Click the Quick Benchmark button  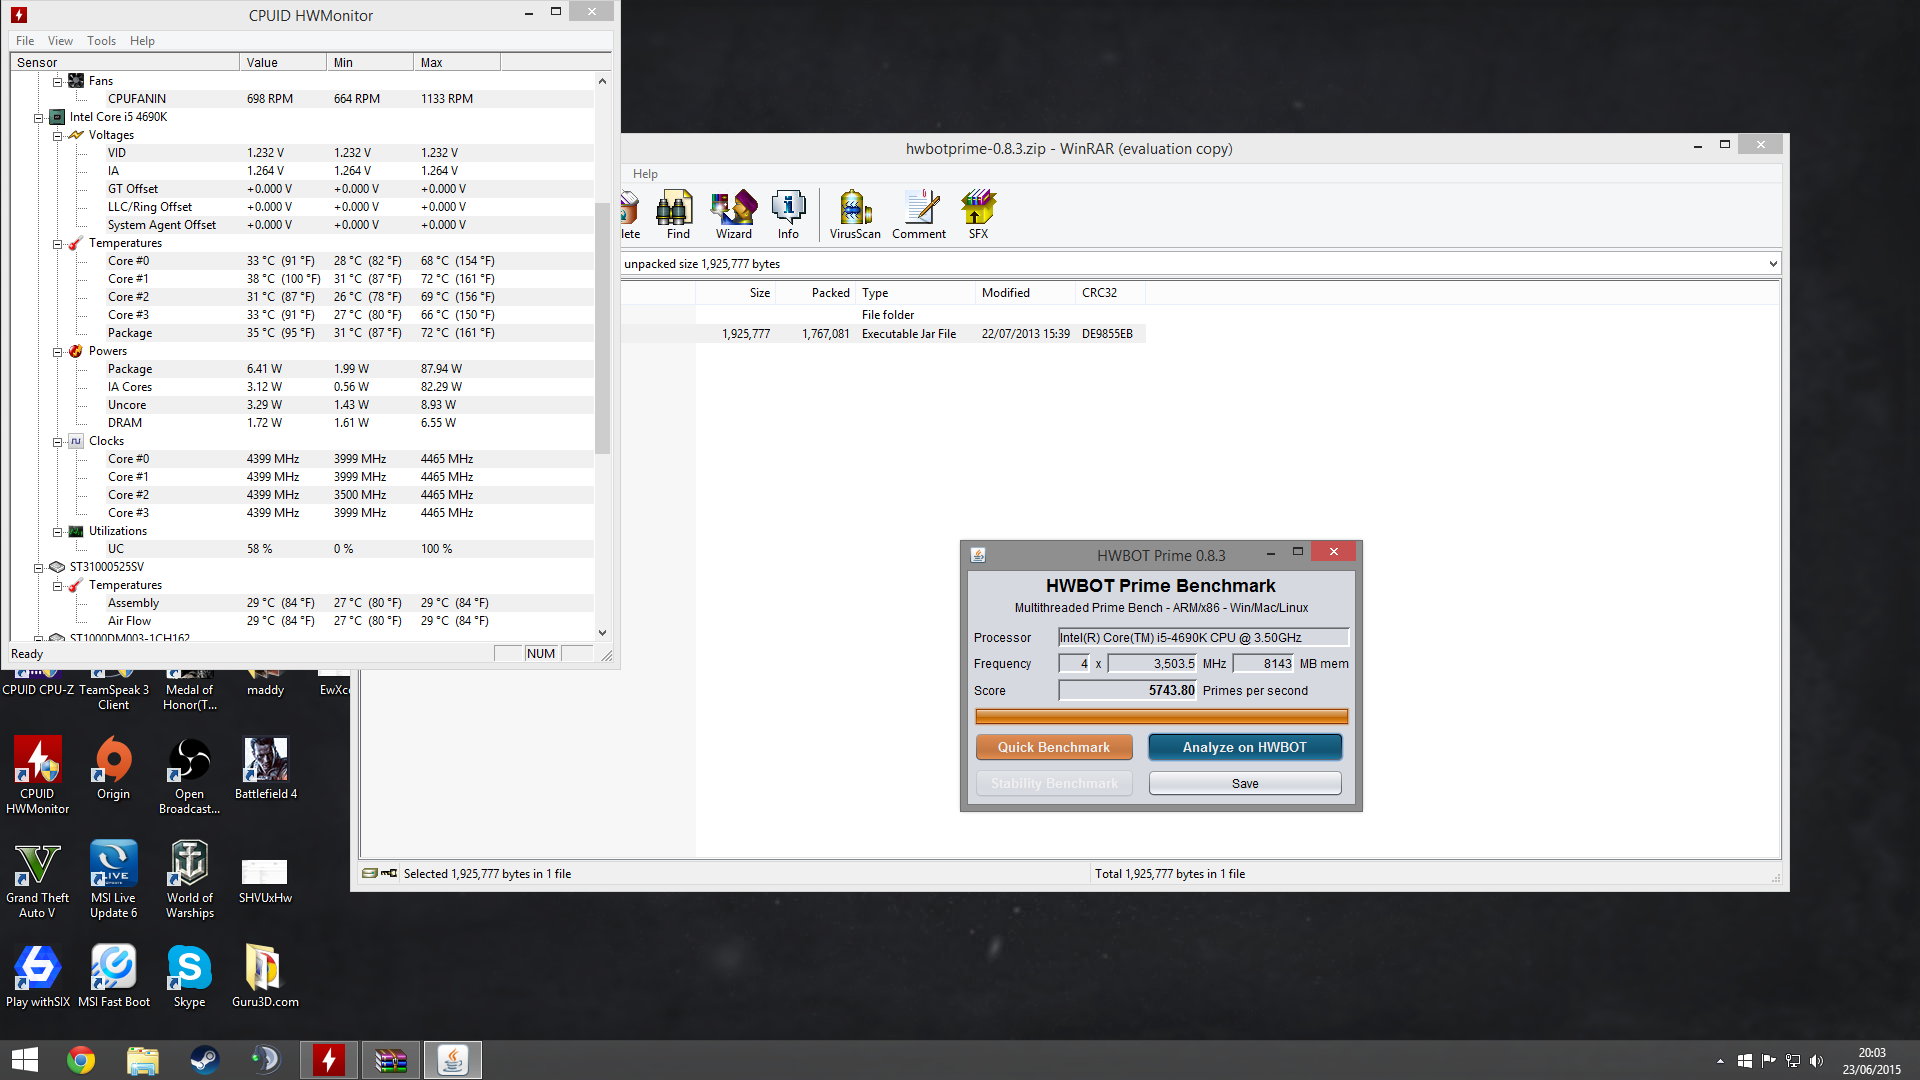[1054, 747]
